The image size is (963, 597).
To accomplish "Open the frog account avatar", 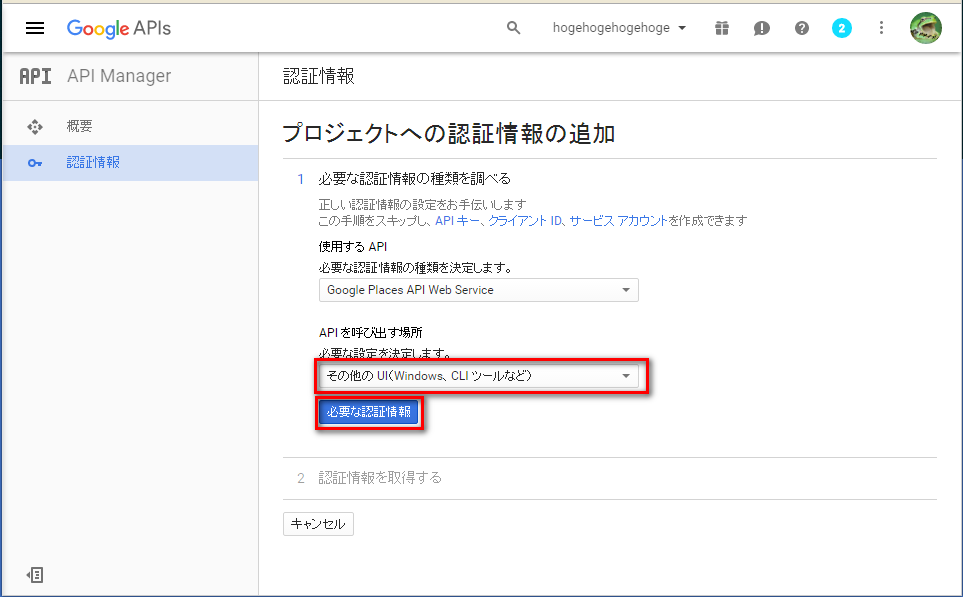I will (926, 28).
